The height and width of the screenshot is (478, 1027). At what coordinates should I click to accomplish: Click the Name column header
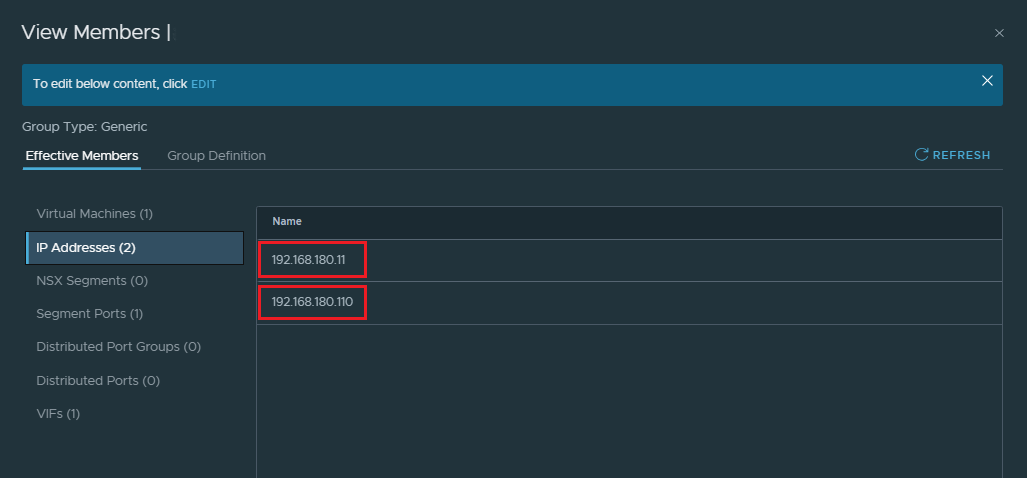pos(287,222)
